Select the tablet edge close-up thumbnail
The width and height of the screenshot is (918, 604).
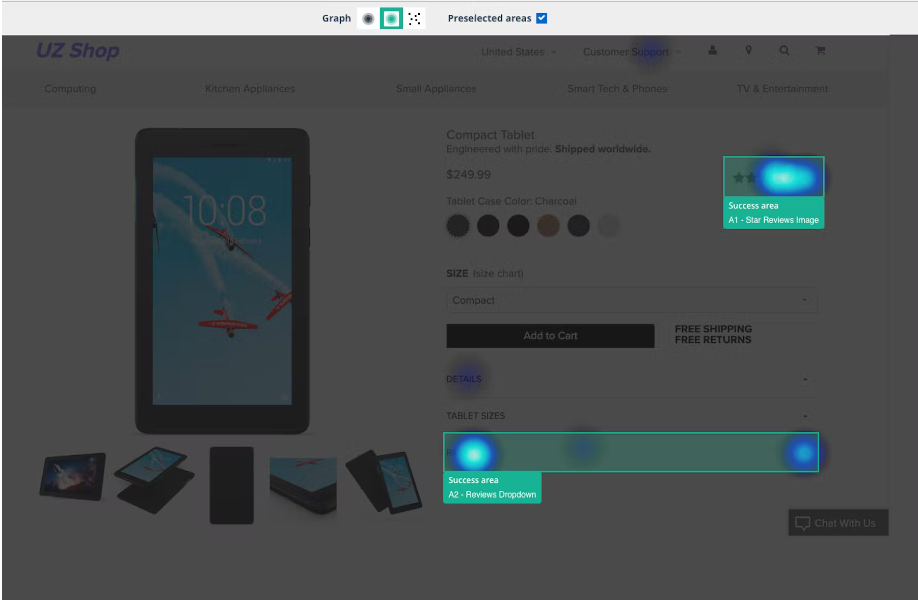[x=303, y=486]
